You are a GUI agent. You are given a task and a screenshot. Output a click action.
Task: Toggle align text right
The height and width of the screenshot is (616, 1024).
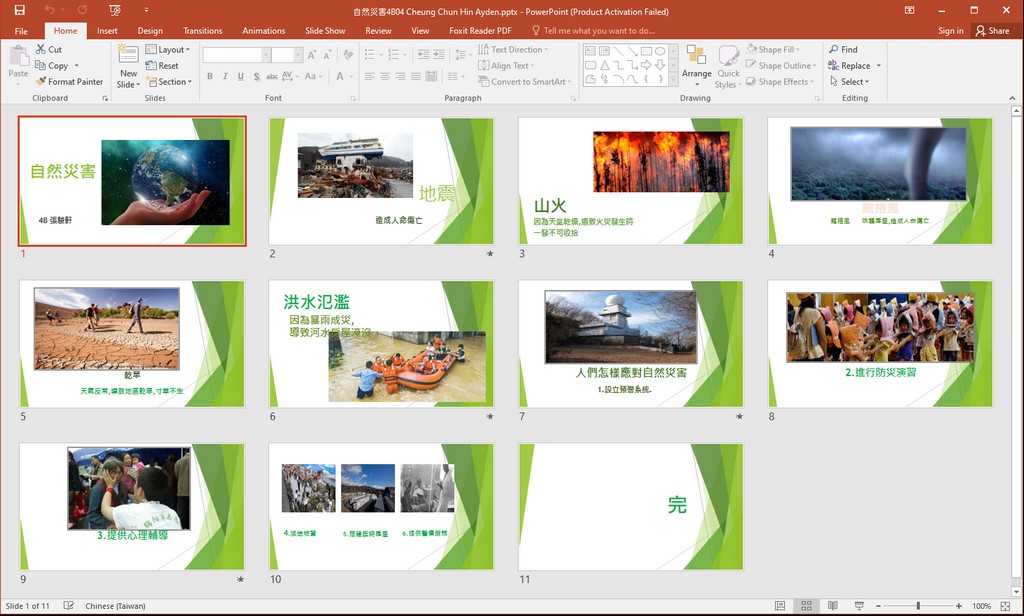(400, 76)
